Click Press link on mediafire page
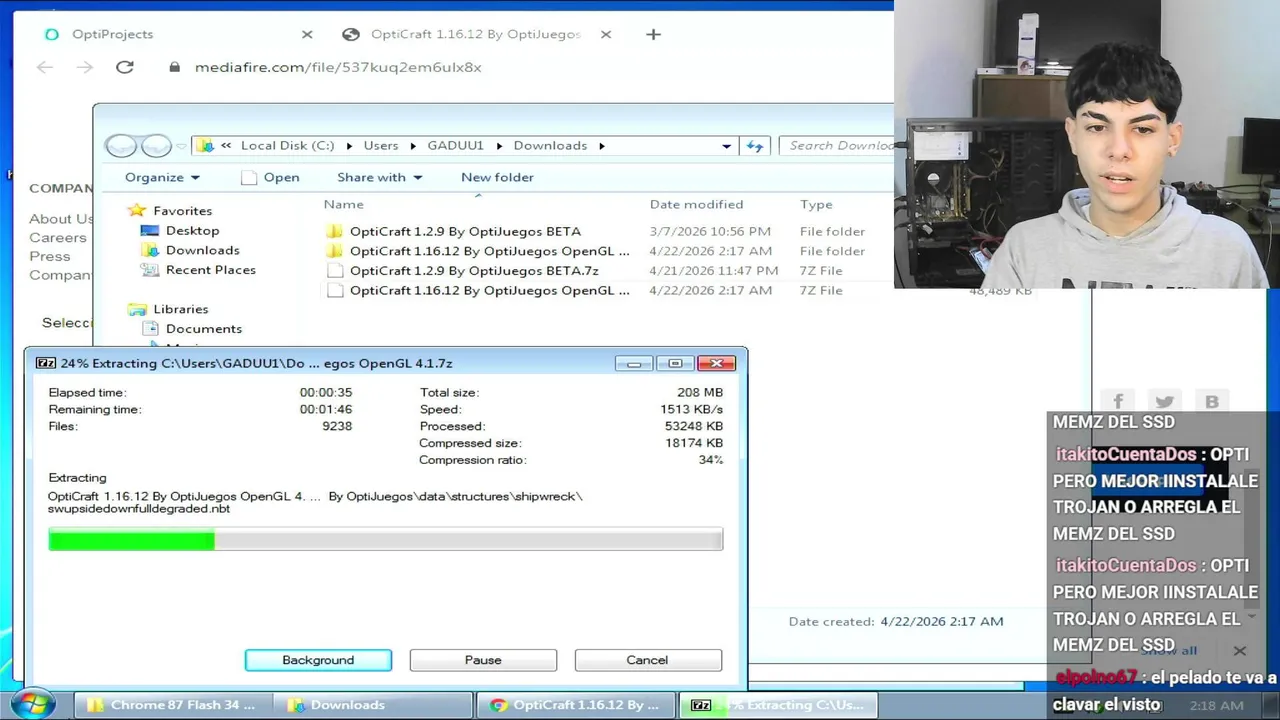Screen dimensions: 1280x720 coord(49,256)
